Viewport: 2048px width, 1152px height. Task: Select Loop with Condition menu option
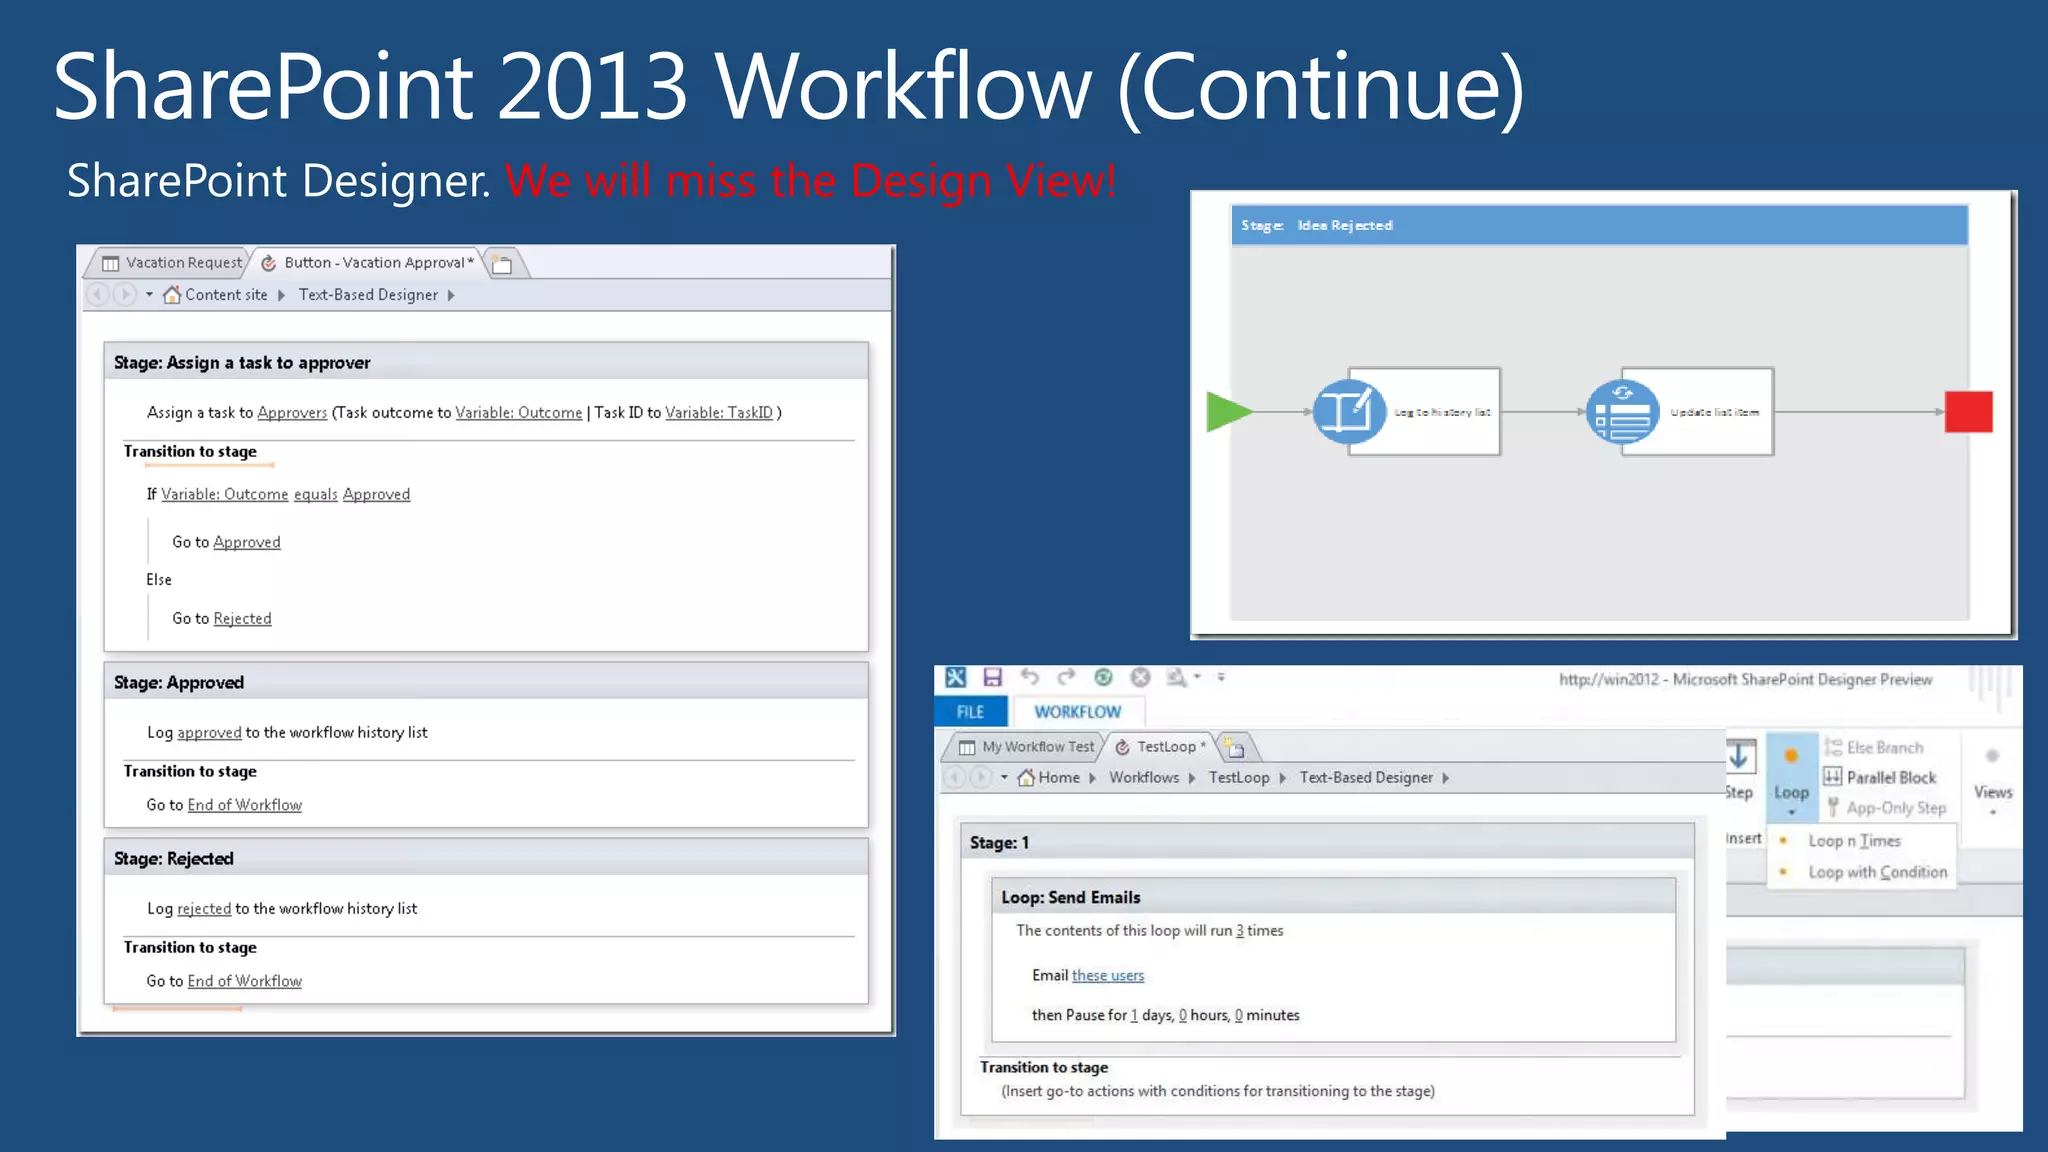tap(1876, 872)
